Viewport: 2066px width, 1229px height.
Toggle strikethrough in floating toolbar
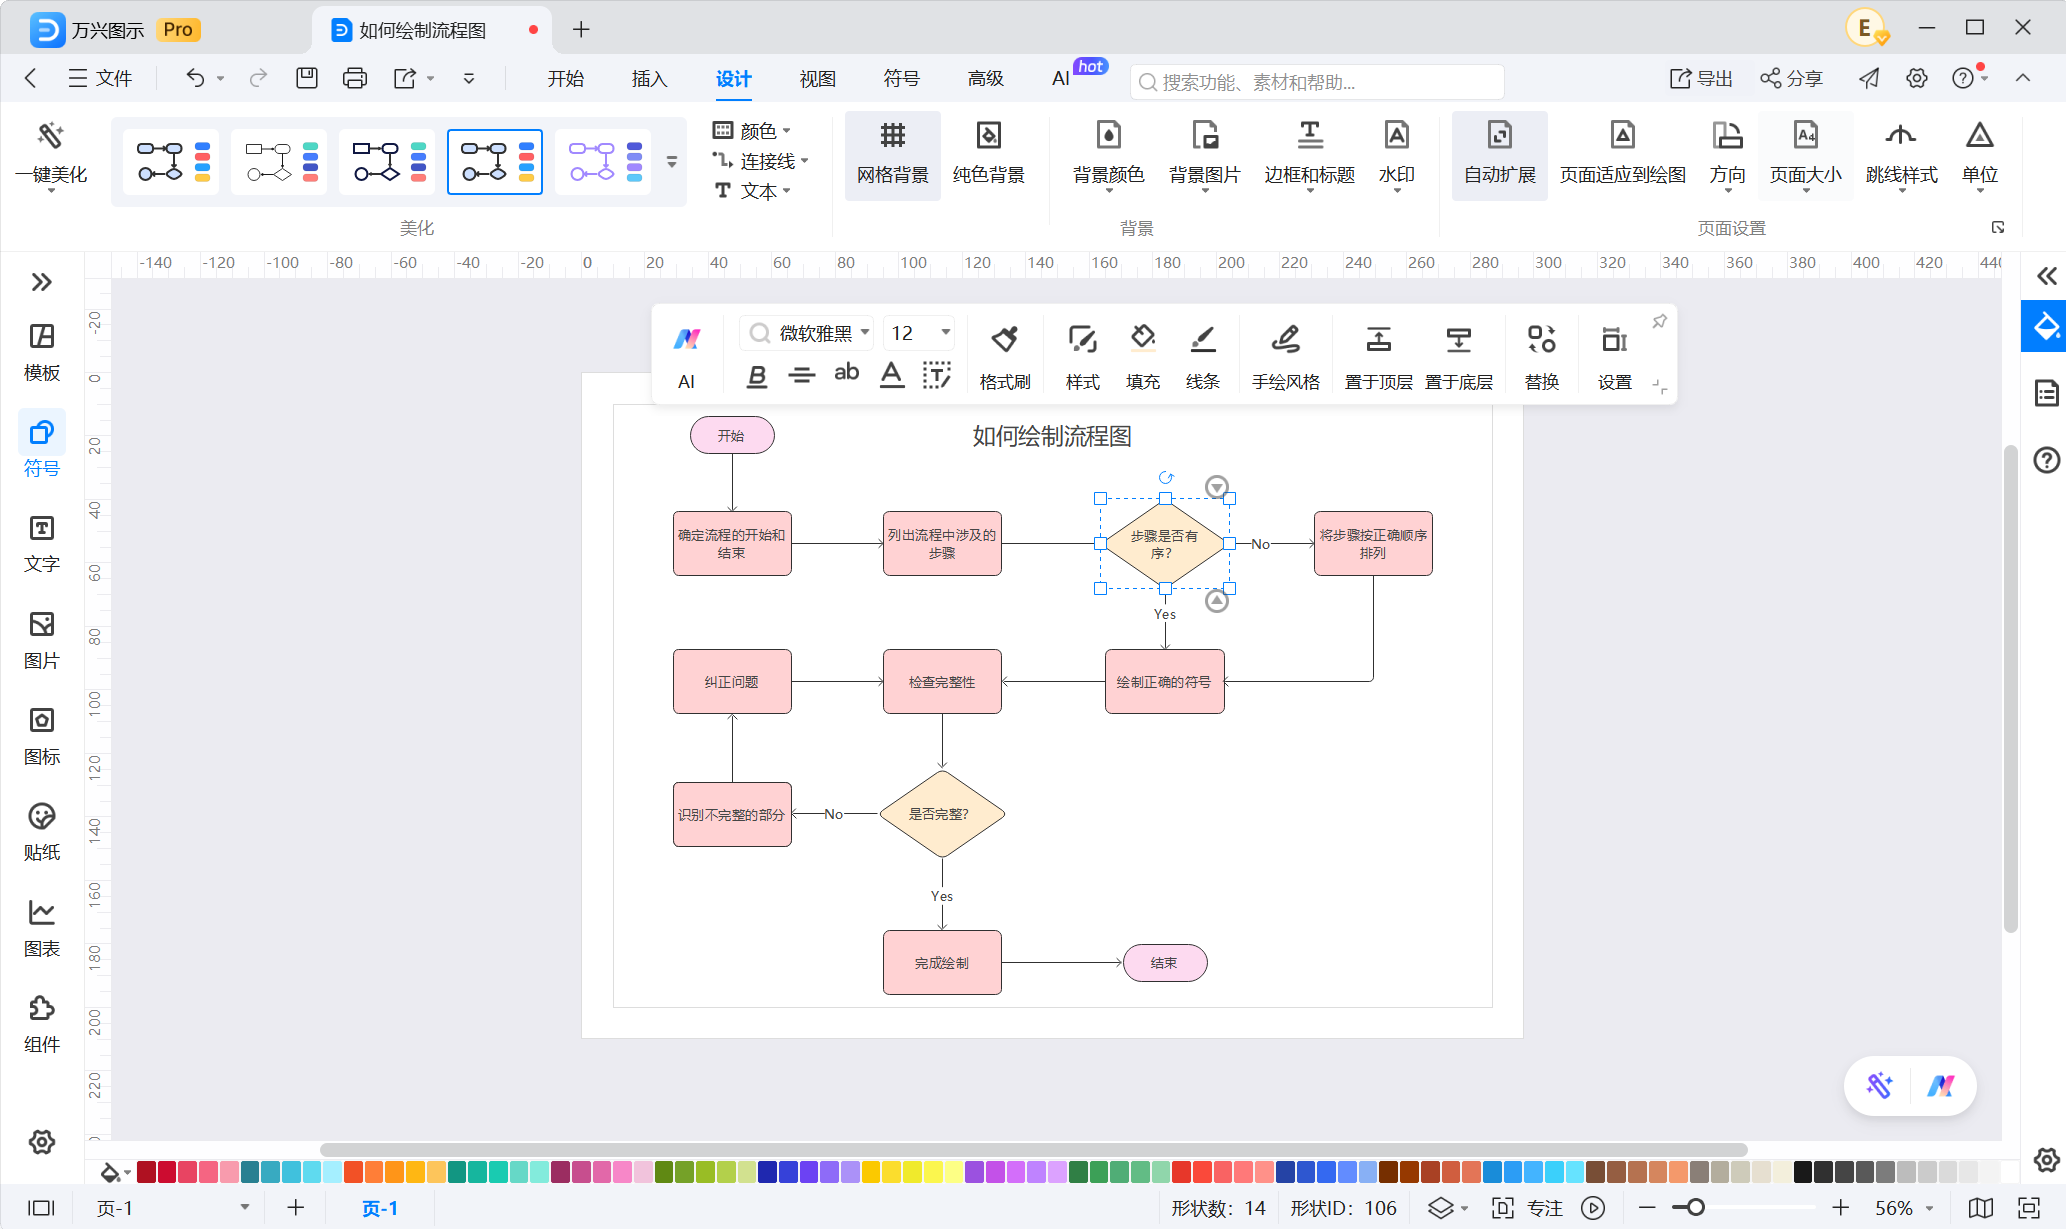[x=802, y=376]
